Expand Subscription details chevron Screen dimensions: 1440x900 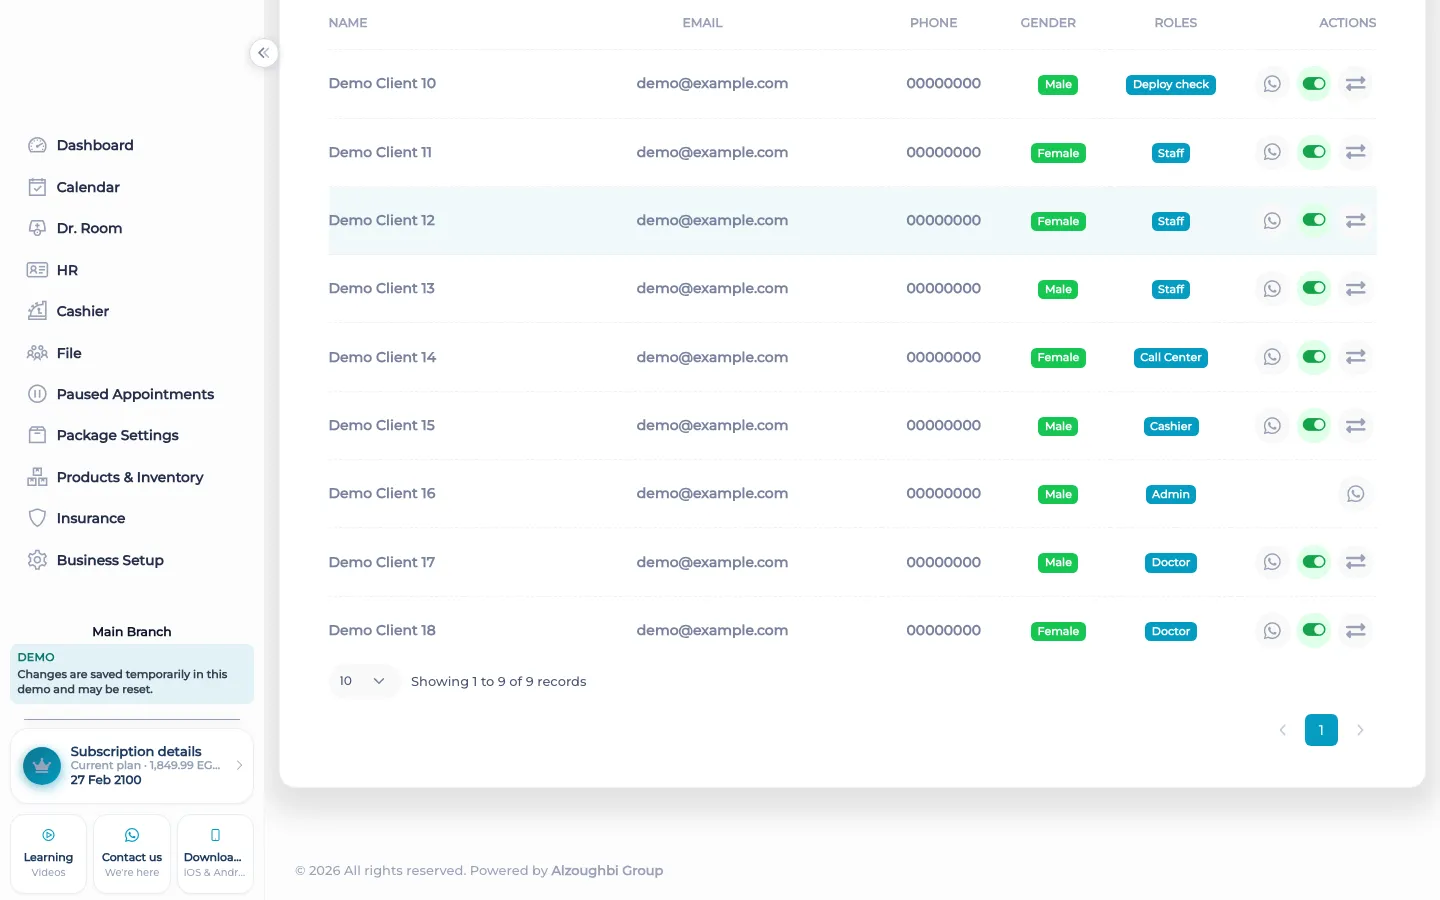239,765
